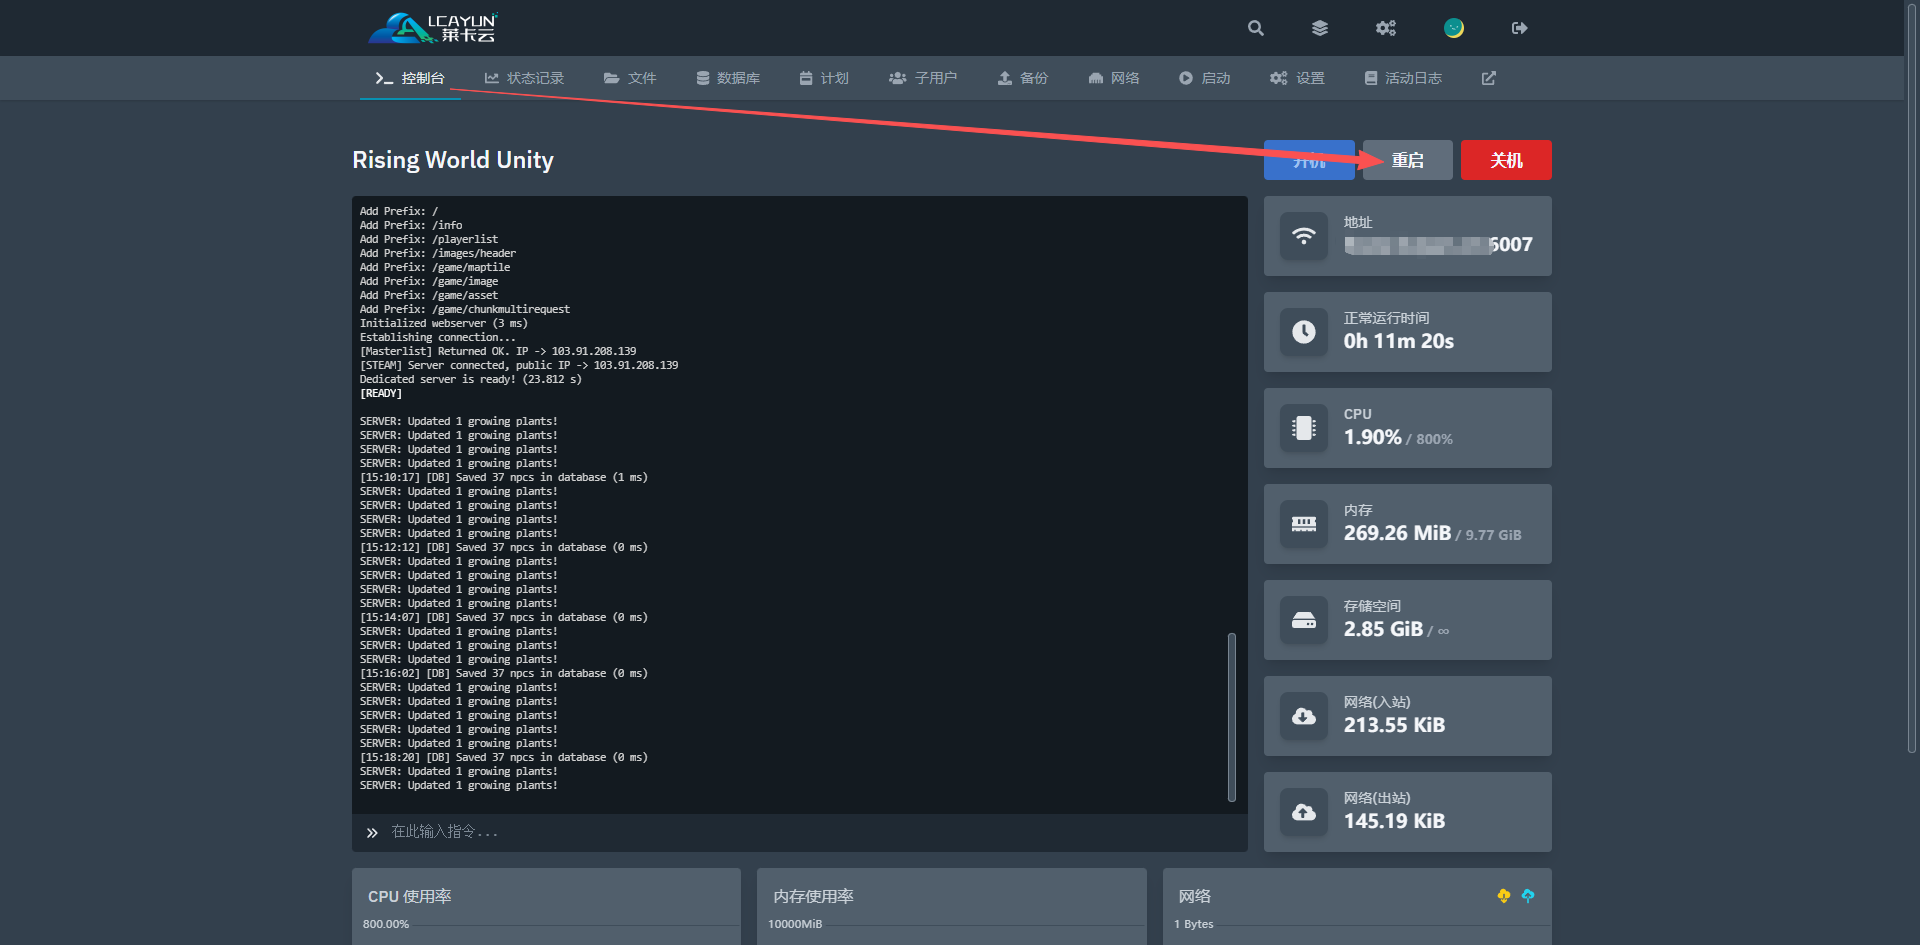Click the uptime value 0h 11m 20s
The width and height of the screenshot is (1920, 945).
[1399, 341]
